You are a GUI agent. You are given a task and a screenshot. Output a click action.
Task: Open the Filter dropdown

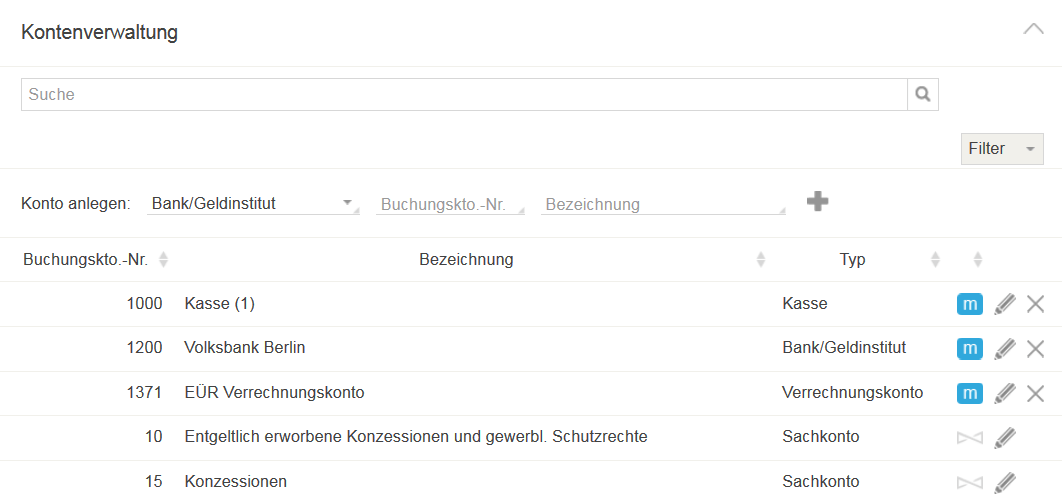click(1002, 149)
